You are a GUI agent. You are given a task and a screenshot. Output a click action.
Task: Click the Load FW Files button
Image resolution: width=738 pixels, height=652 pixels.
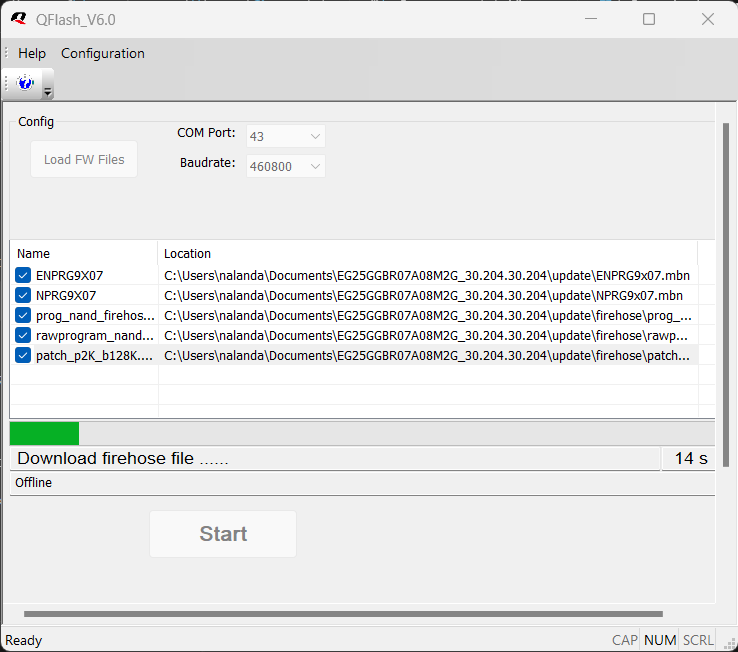pos(84,159)
